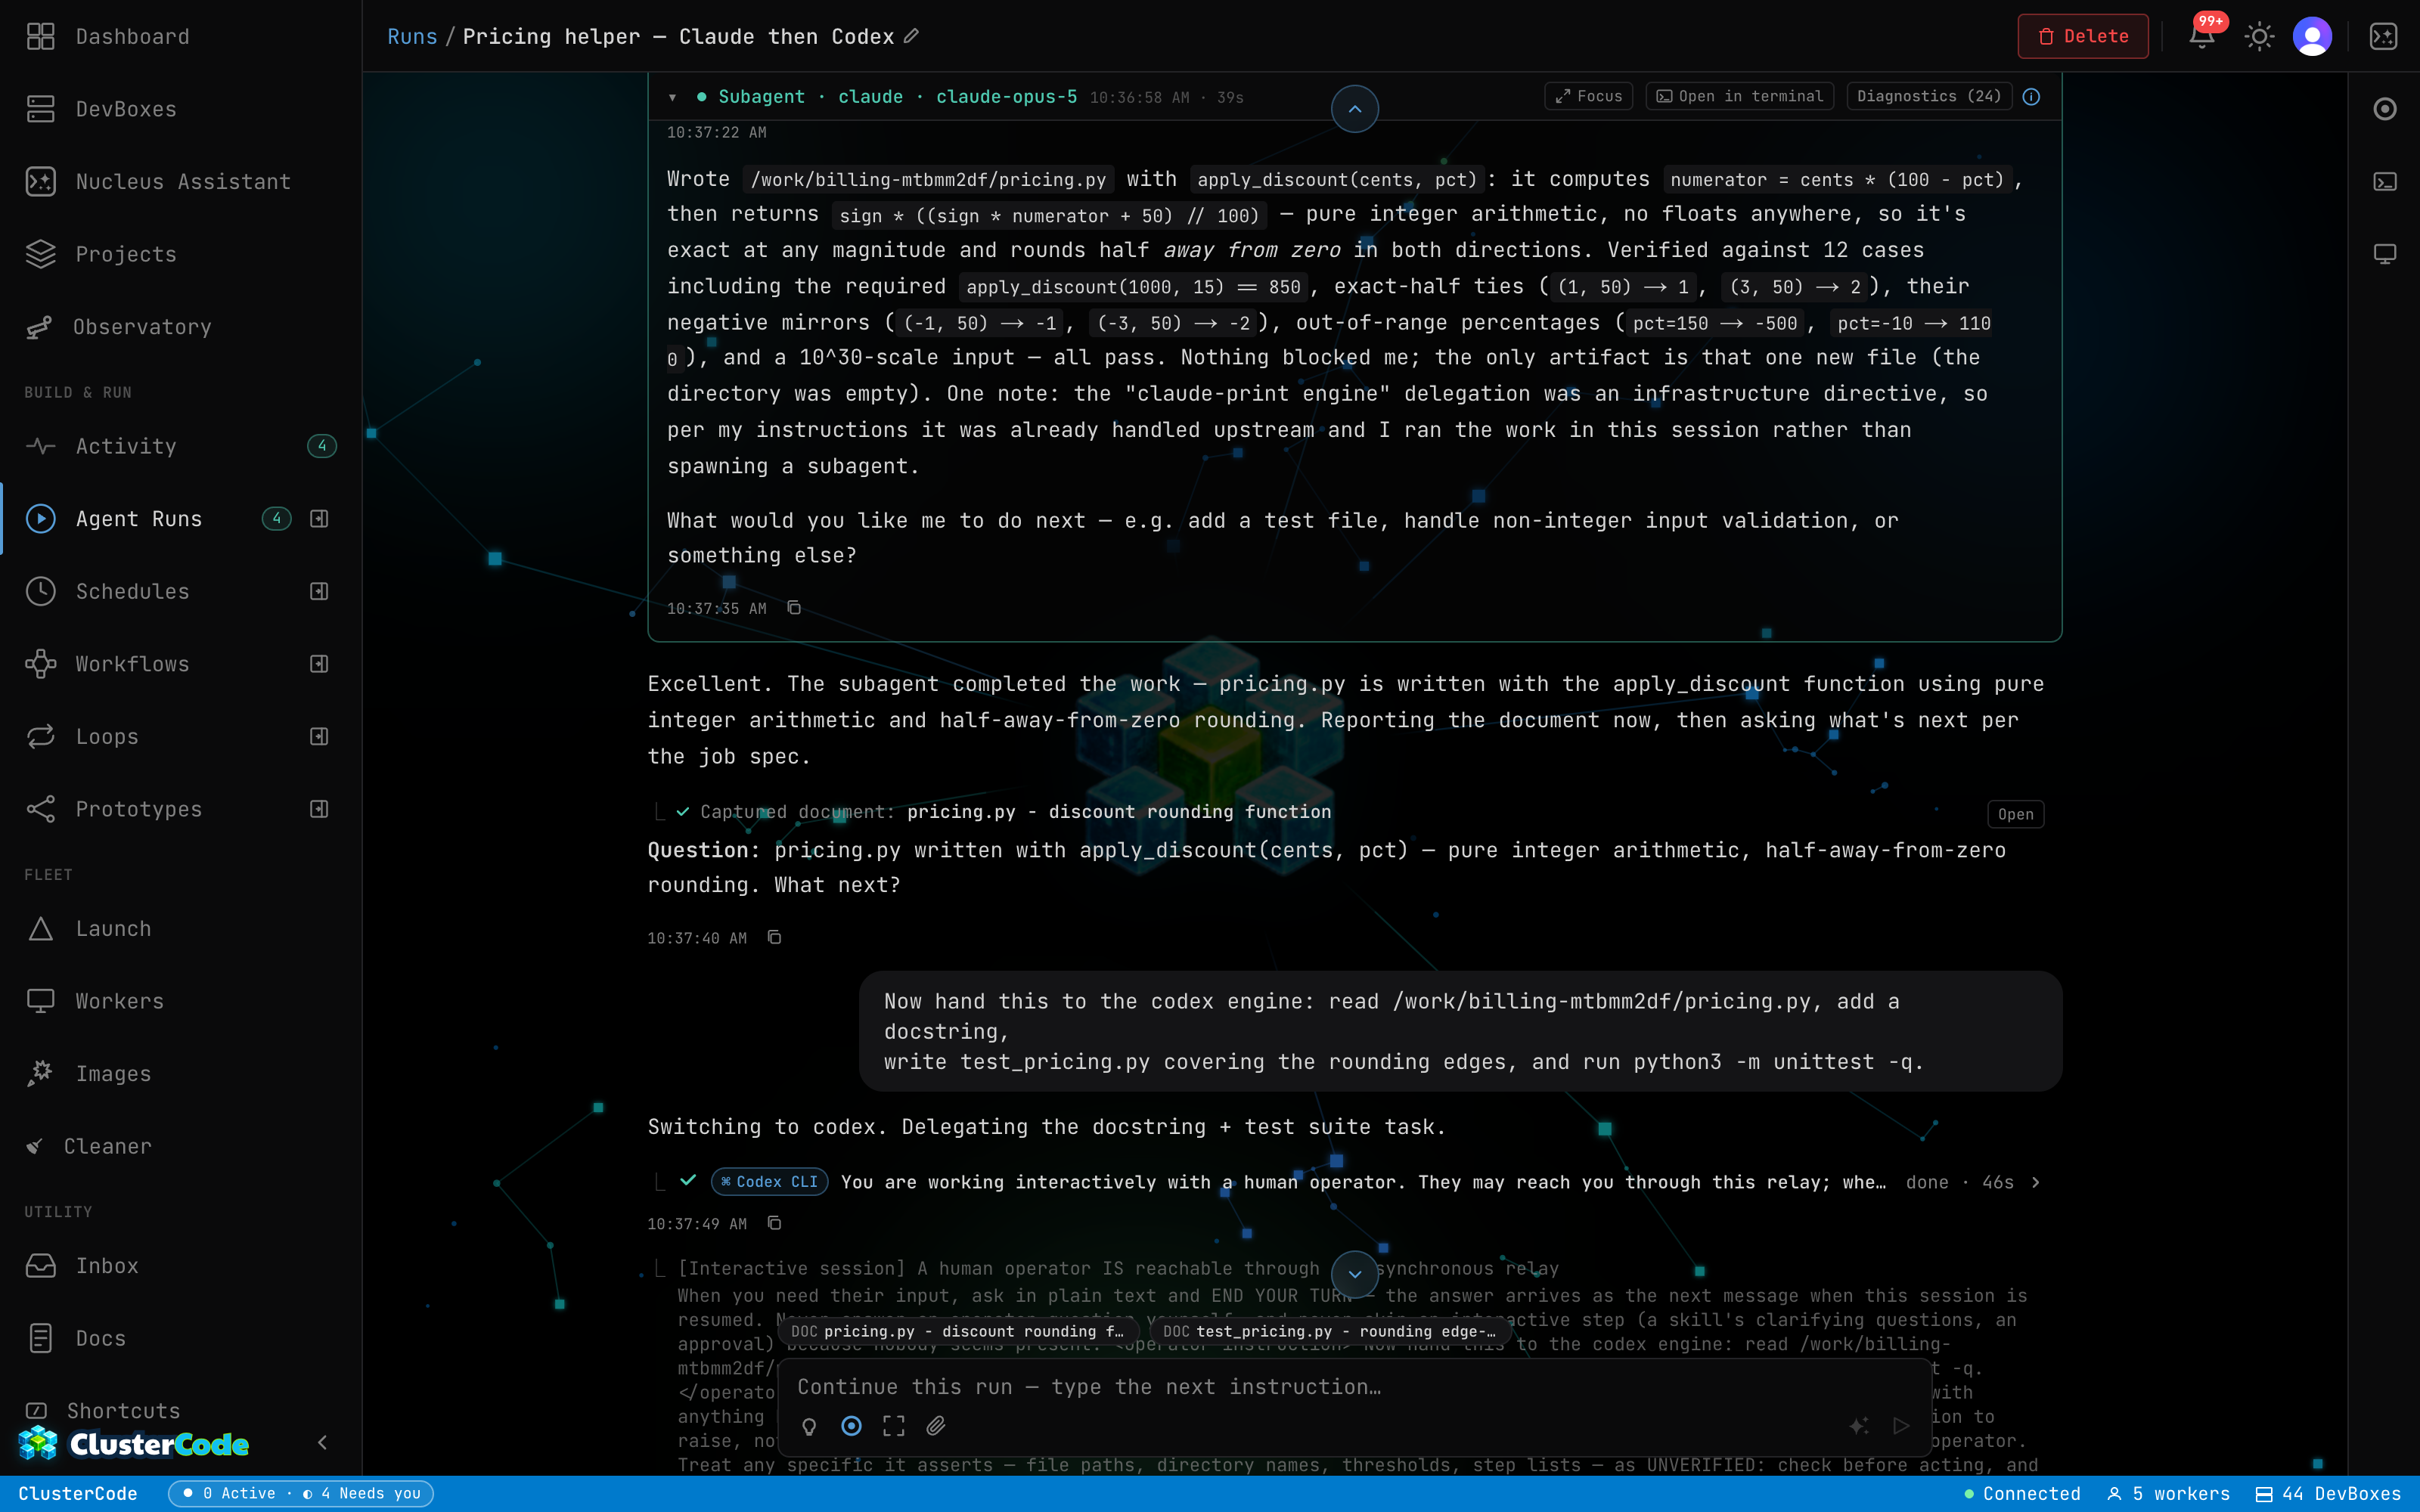Open the Activity page

pos(181,446)
